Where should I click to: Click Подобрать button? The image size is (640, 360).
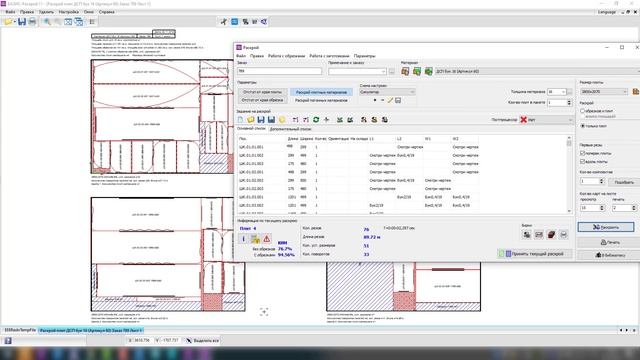(624, 182)
